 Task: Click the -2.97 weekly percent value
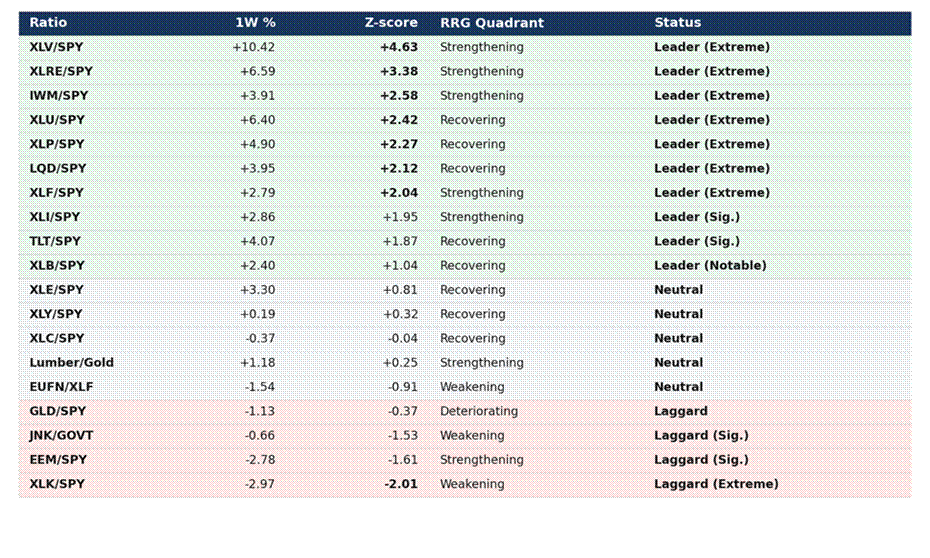point(260,484)
